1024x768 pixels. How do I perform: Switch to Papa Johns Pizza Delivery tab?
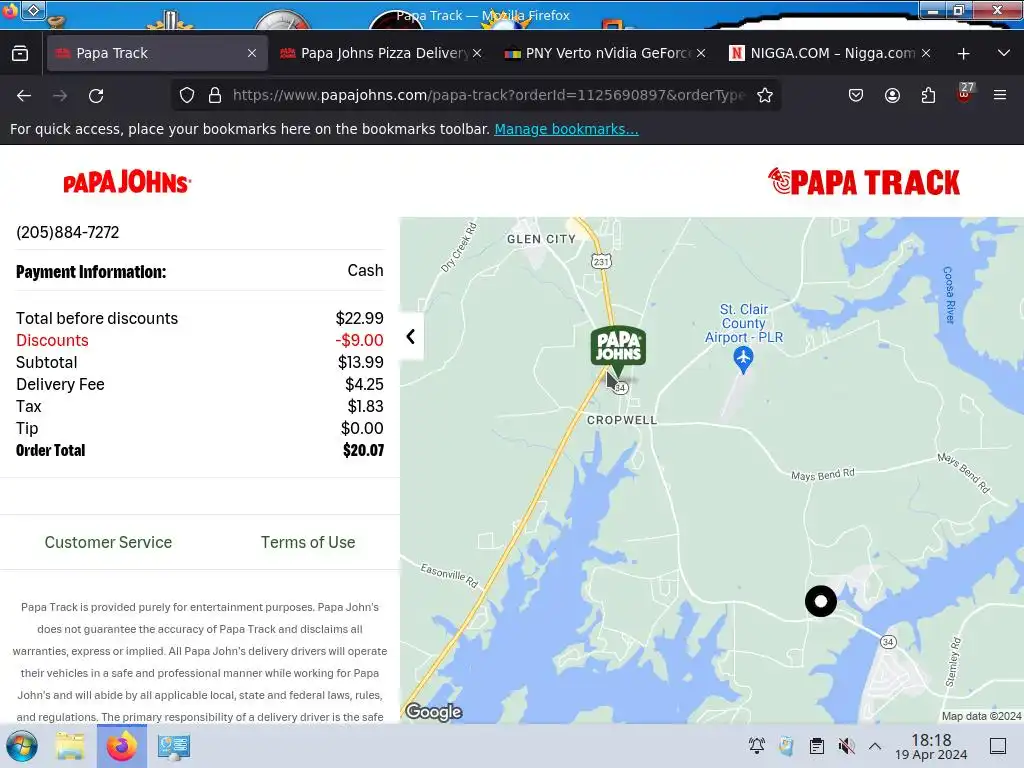[x=381, y=53]
